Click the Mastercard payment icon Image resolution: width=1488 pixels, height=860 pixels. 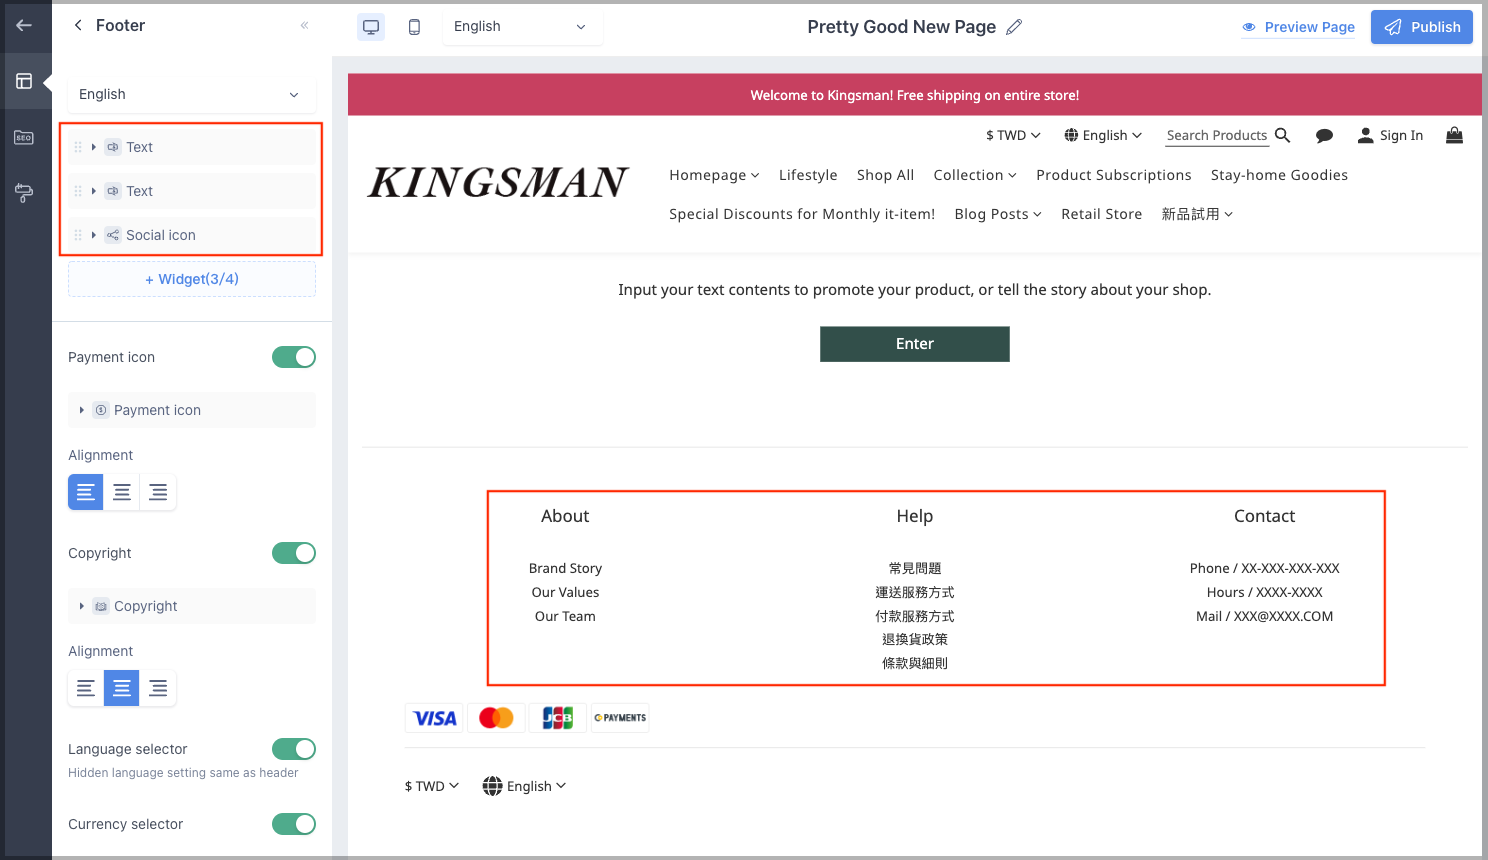coord(496,718)
